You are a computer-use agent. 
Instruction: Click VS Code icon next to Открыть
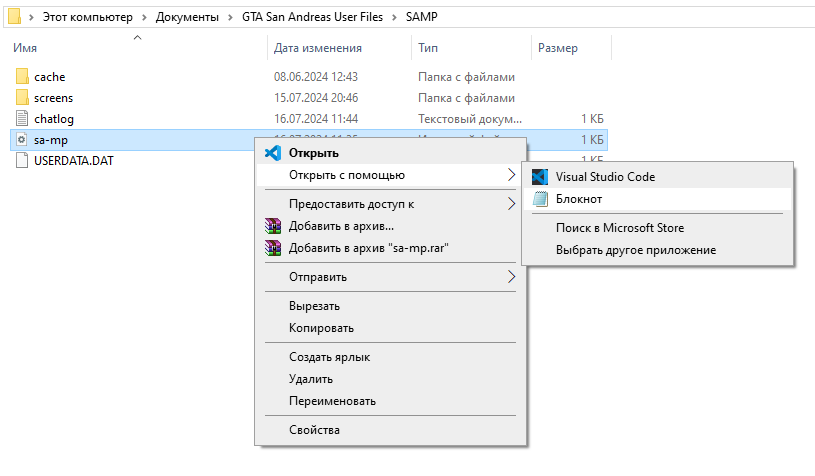click(271, 153)
